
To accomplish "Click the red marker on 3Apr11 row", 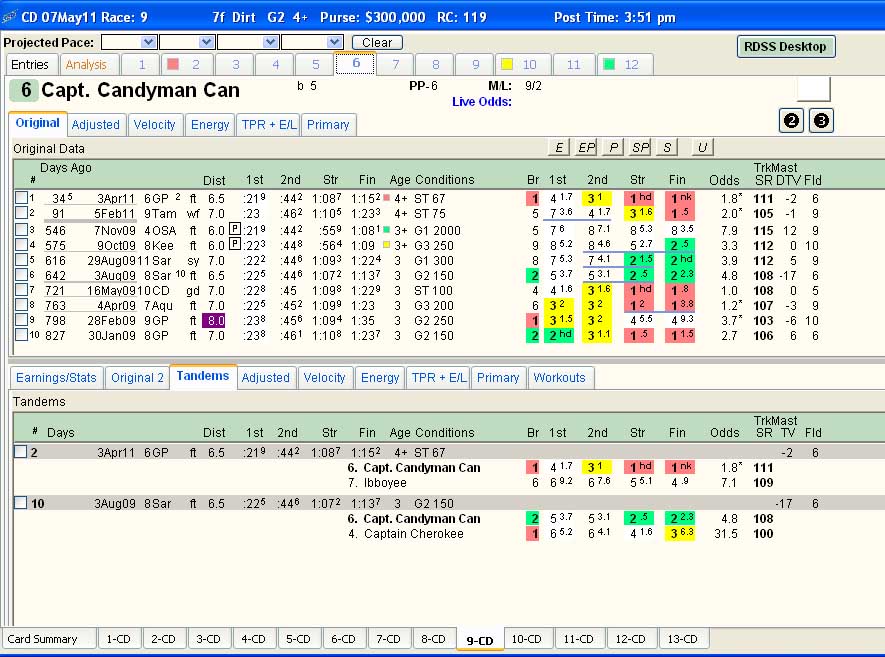I will coord(387,198).
